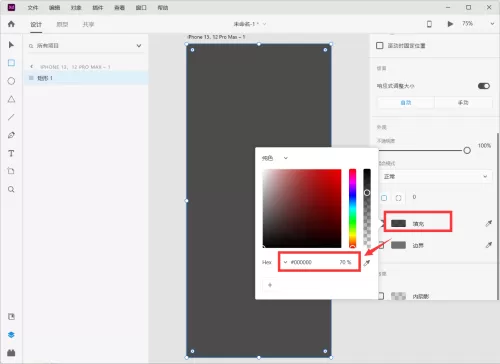This screenshot has height=364, width=500.
Task: Choose 自动 responsive resize mode
Action: [406, 103]
